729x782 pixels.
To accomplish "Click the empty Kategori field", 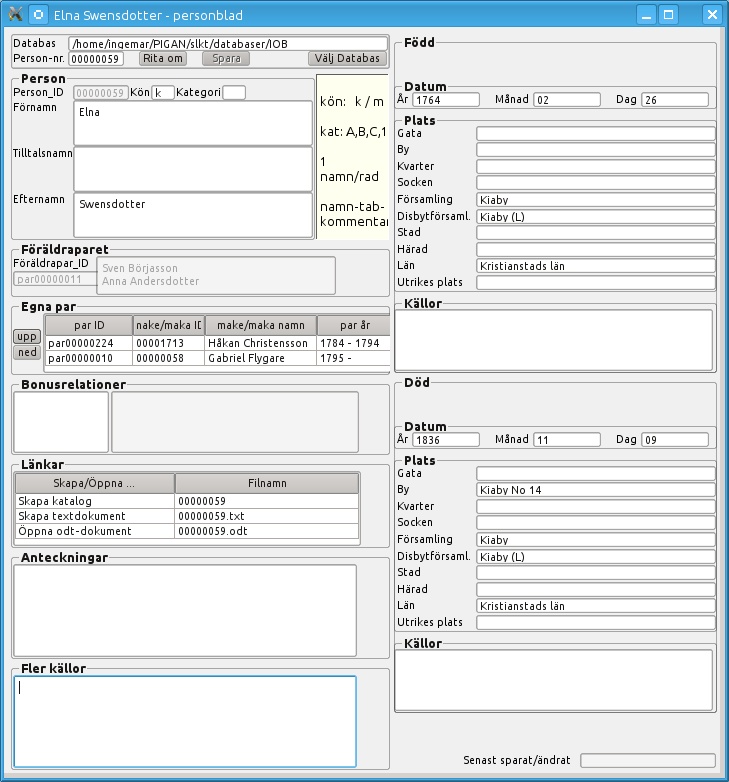I will tap(234, 93).
